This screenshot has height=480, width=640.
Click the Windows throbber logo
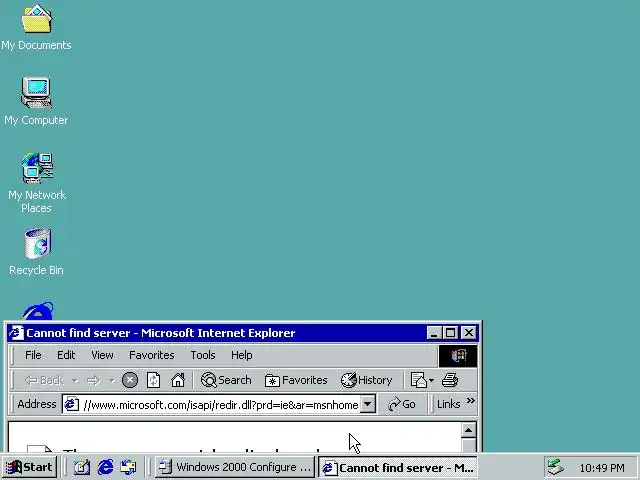pos(458,356)
